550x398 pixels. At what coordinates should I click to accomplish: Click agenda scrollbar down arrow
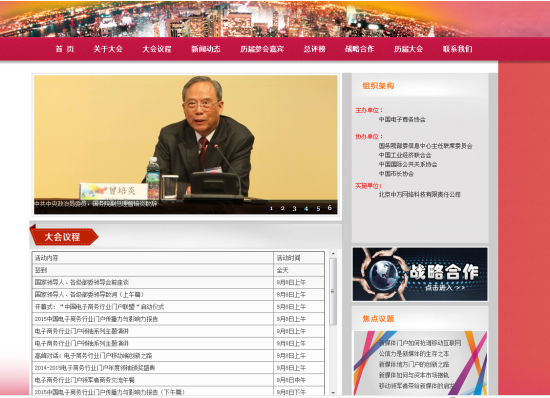[333, 392]
